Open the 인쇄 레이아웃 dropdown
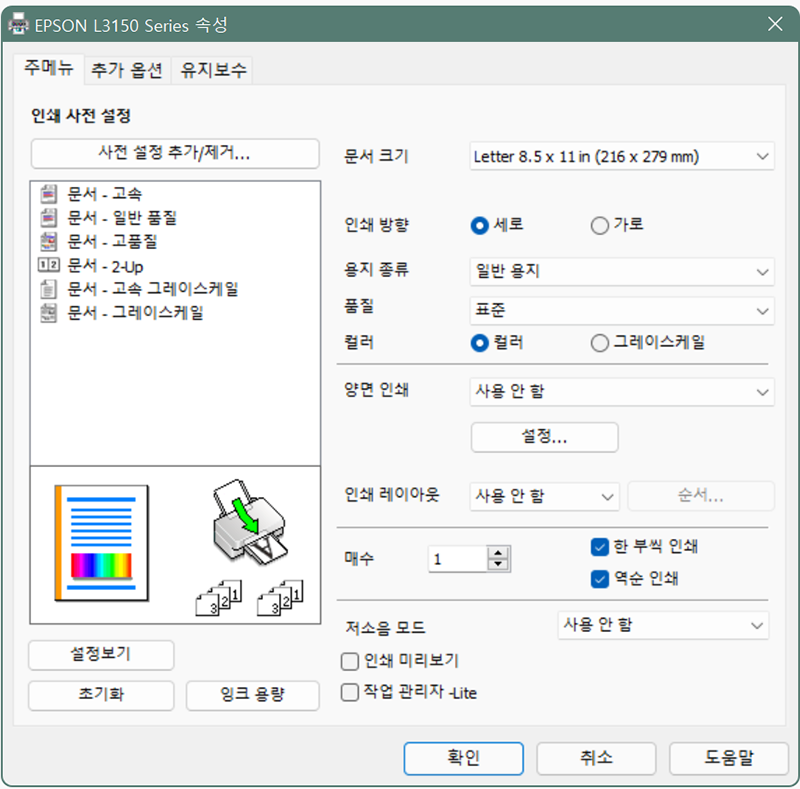800x789 pixels. 544,496
